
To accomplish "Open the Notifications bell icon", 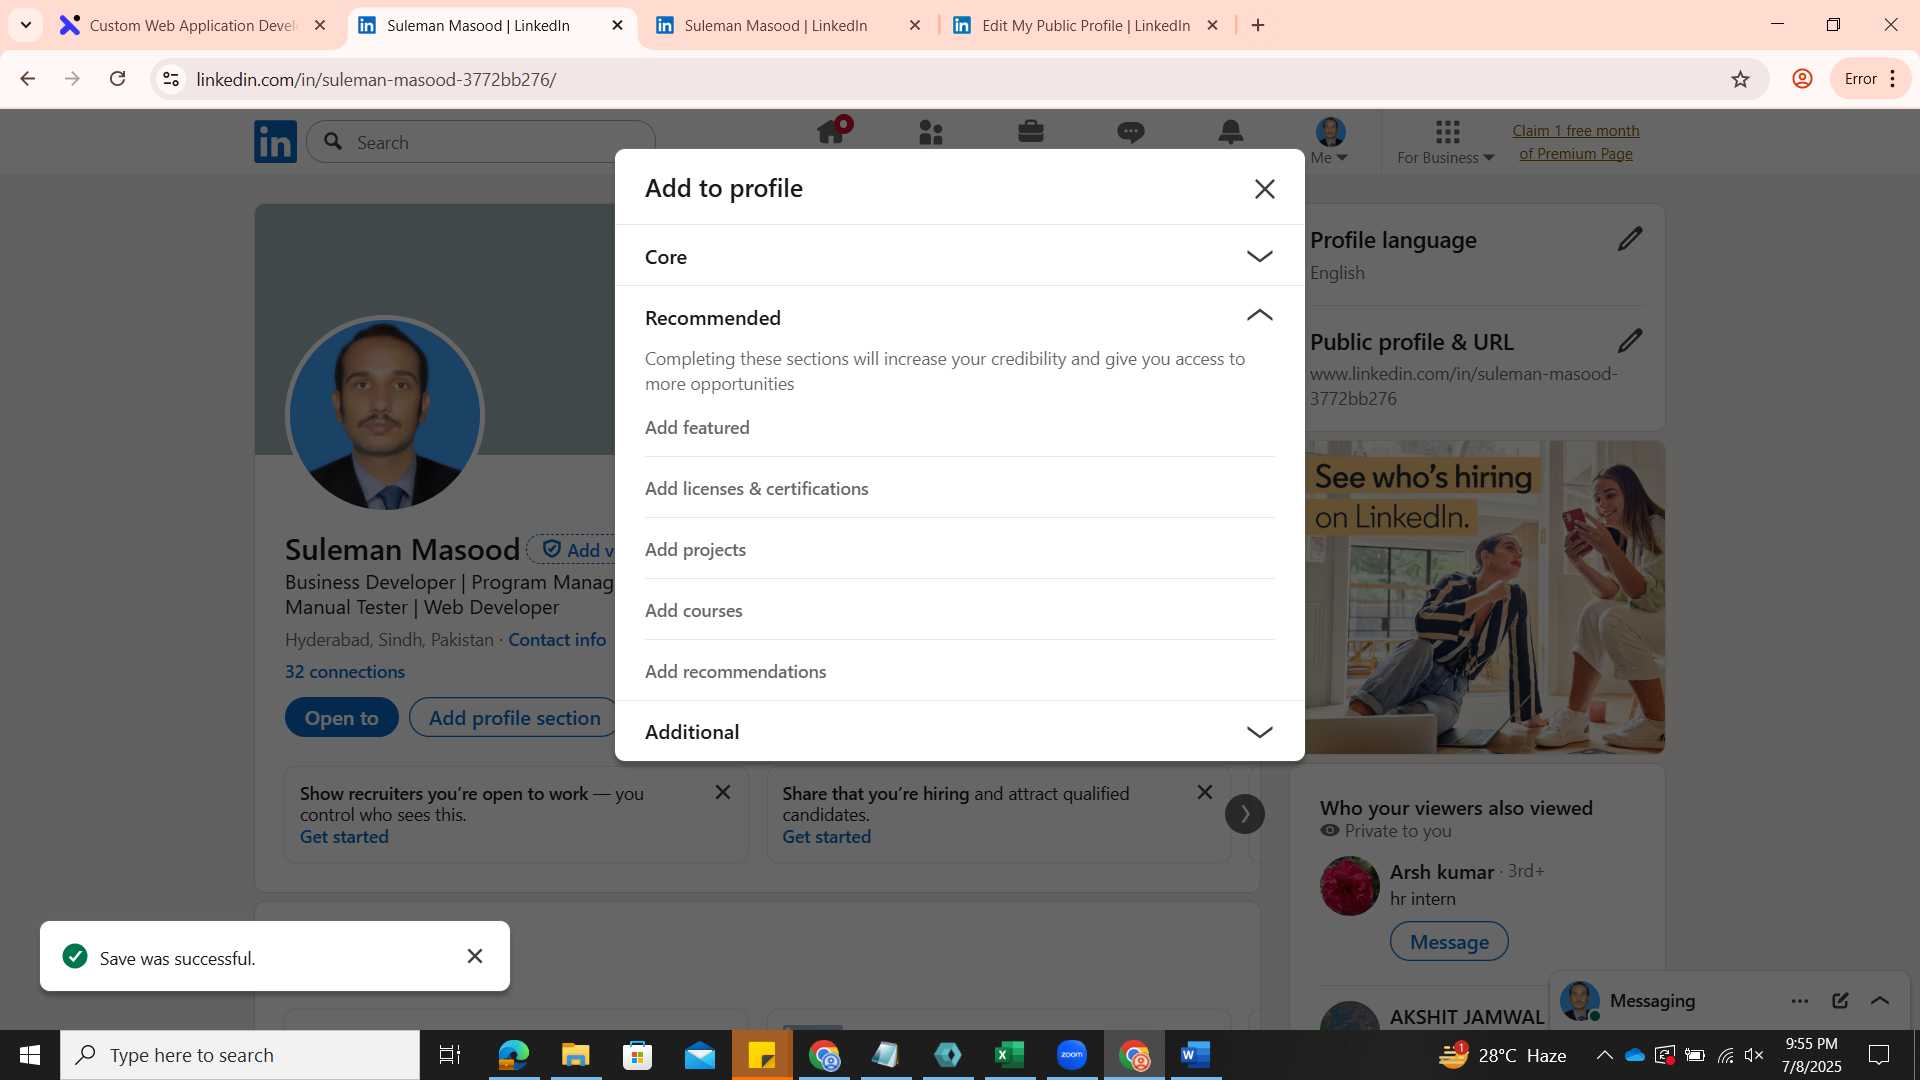I will 1231,132.
